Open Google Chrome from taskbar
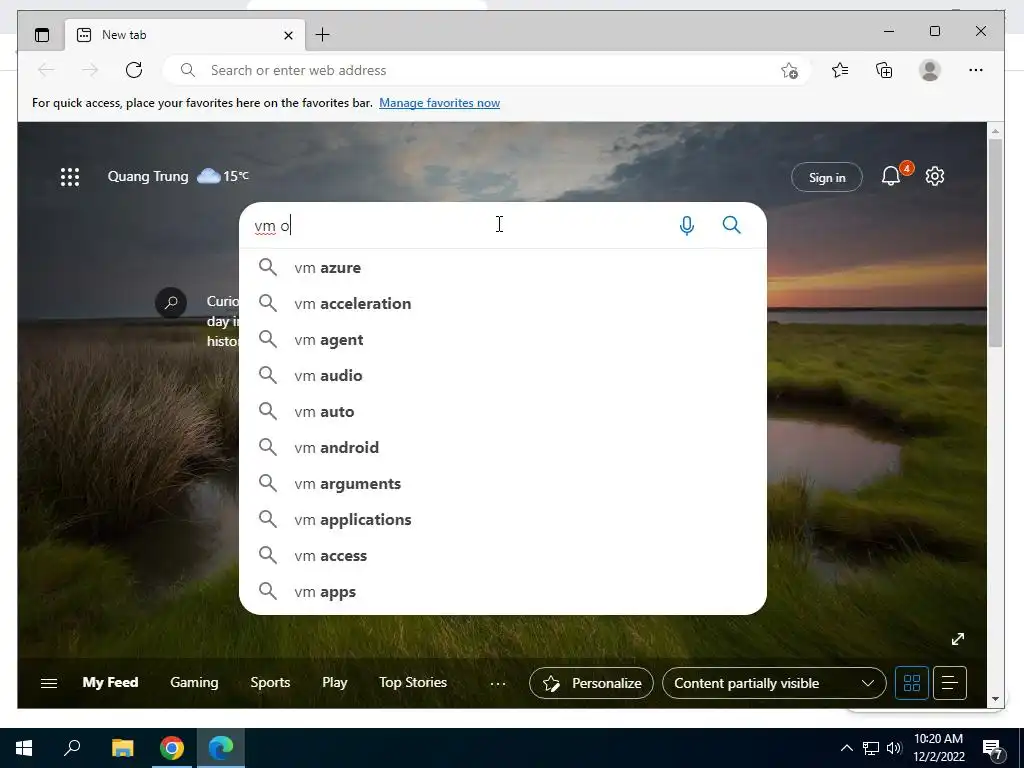 (x=172, y=748)
